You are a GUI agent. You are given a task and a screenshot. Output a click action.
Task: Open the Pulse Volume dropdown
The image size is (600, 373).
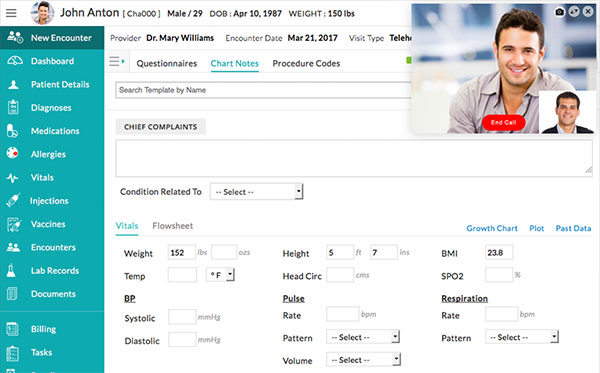coord(363,360)
